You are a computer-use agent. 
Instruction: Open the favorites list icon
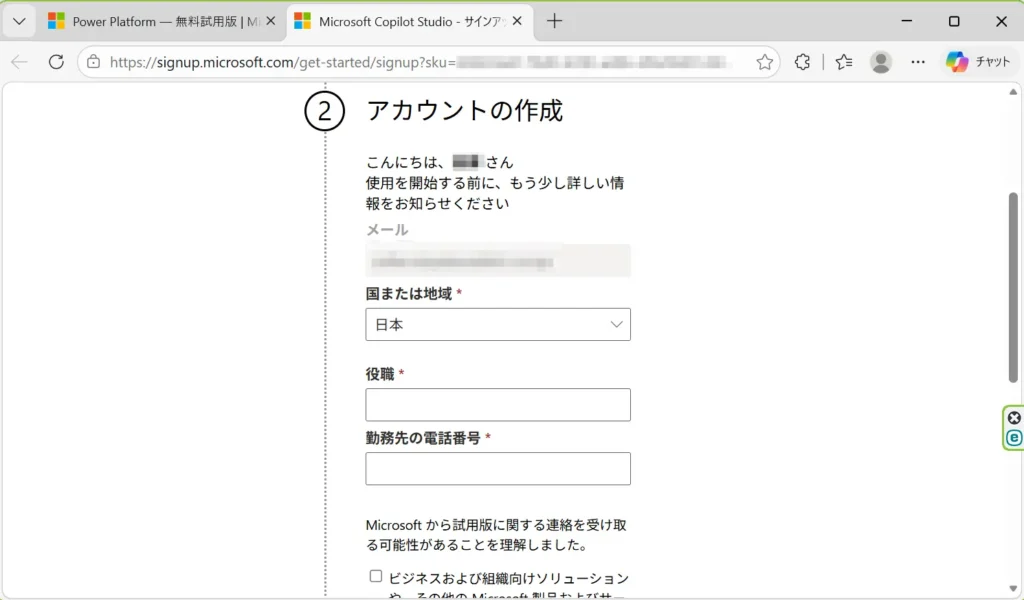pyautogui.click(x=844, y=62)
